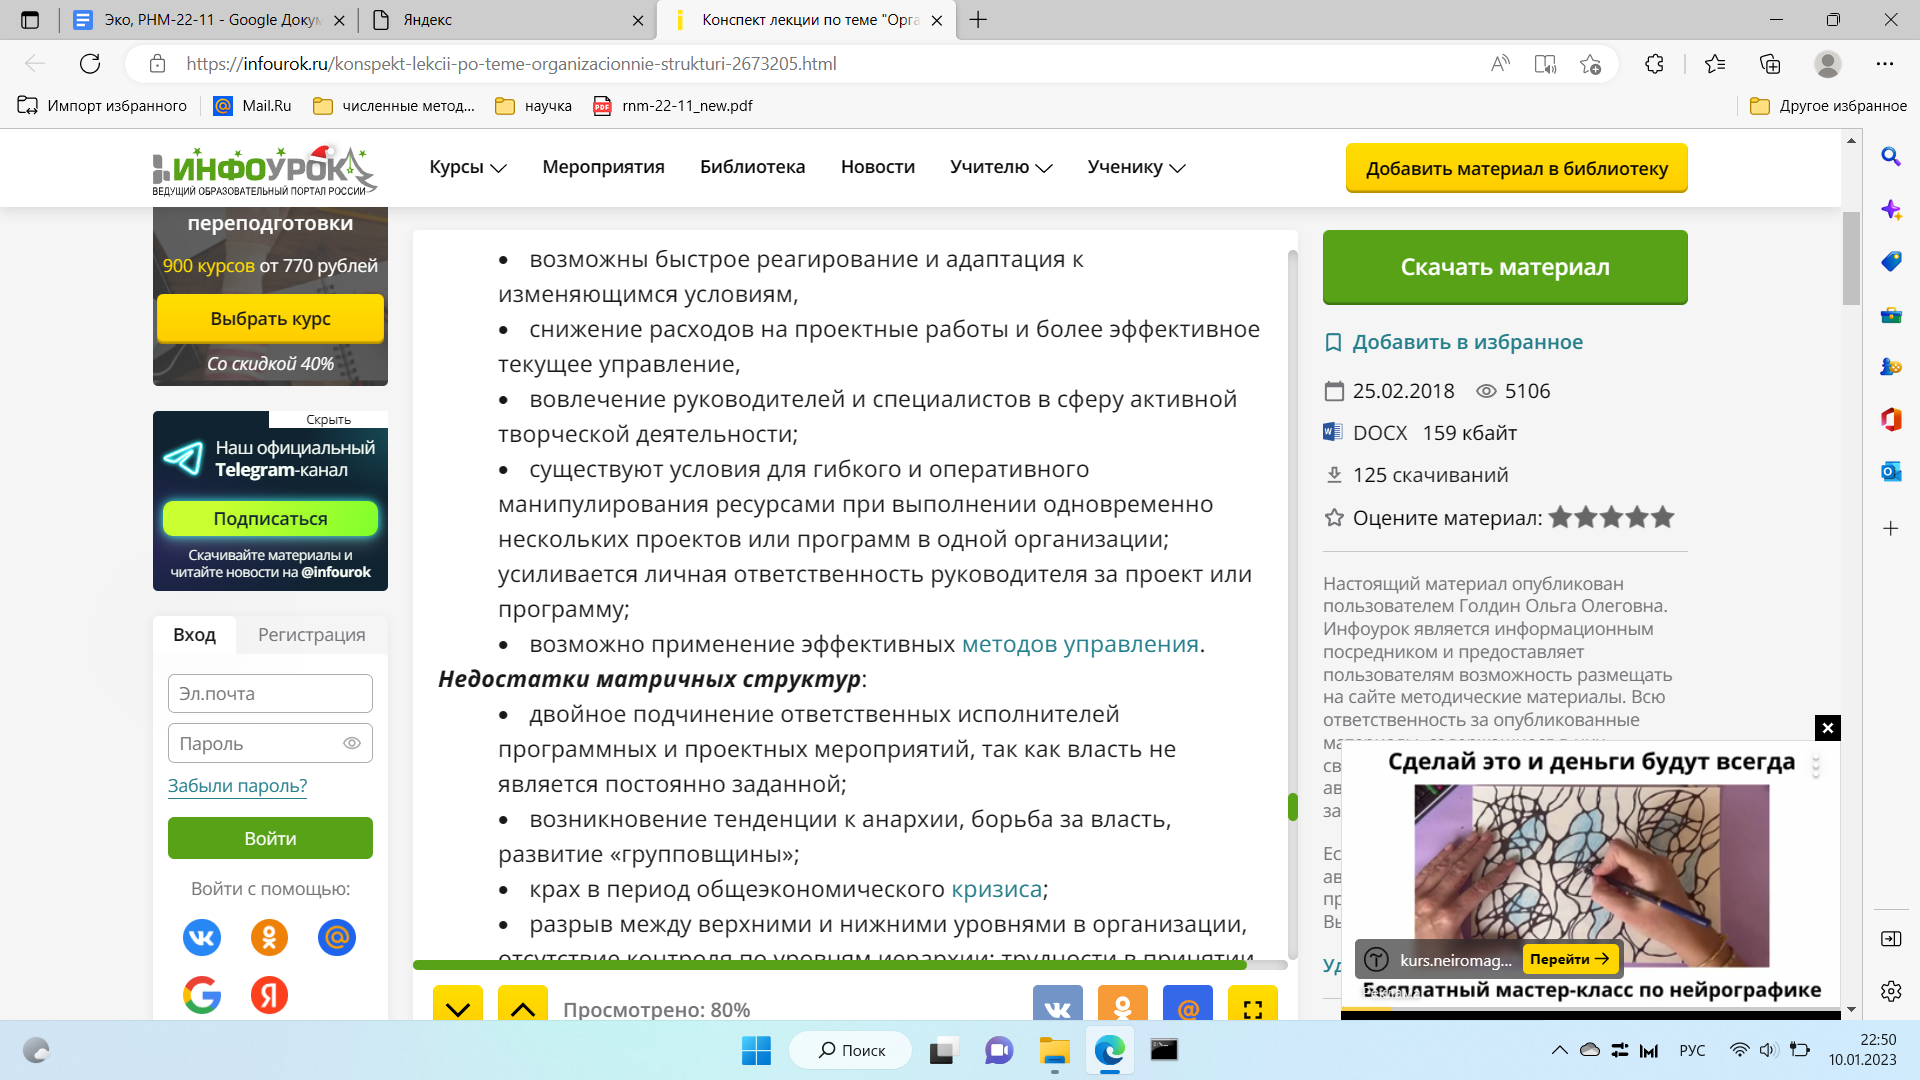Click the taskbar Поиск search box
Viewport: 1920px width, 1080px height.
click(x=851, y=1050)
